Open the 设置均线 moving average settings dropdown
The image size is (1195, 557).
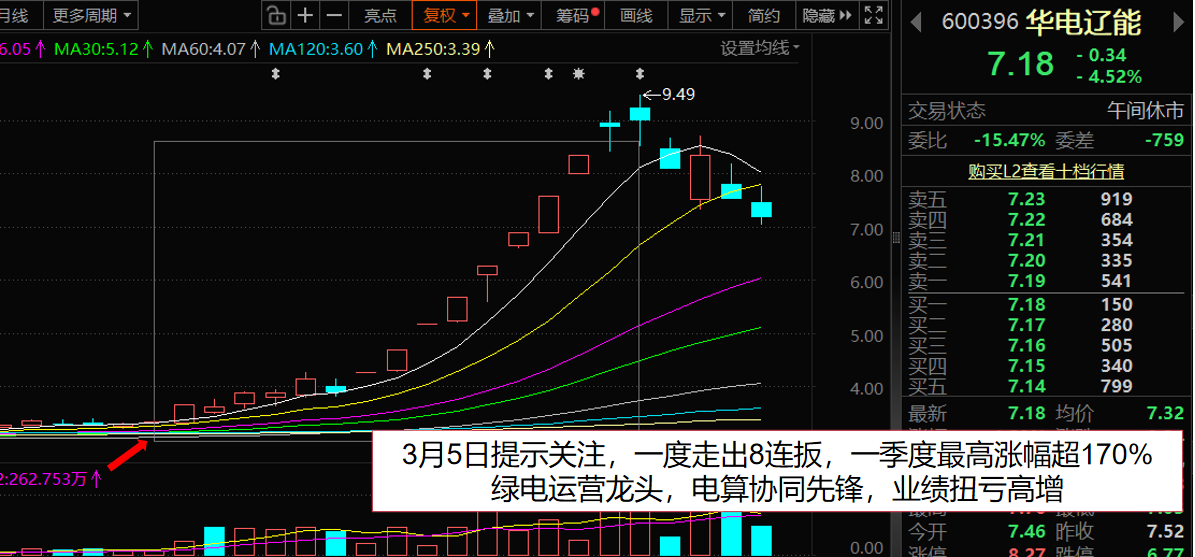point(760,48)
